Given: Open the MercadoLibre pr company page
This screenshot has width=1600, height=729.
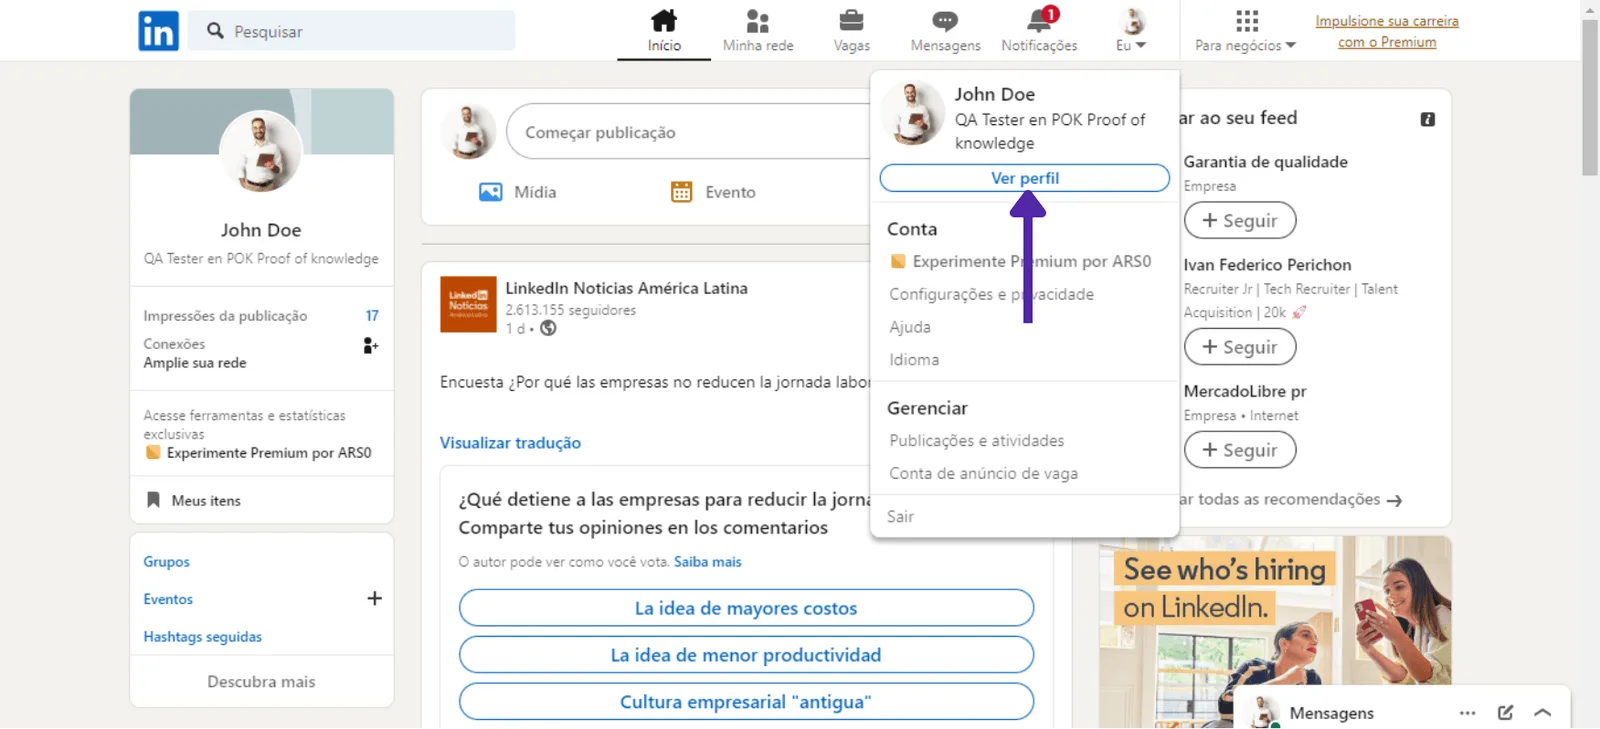Looking at the screenshot, I should pos(1245,391).
